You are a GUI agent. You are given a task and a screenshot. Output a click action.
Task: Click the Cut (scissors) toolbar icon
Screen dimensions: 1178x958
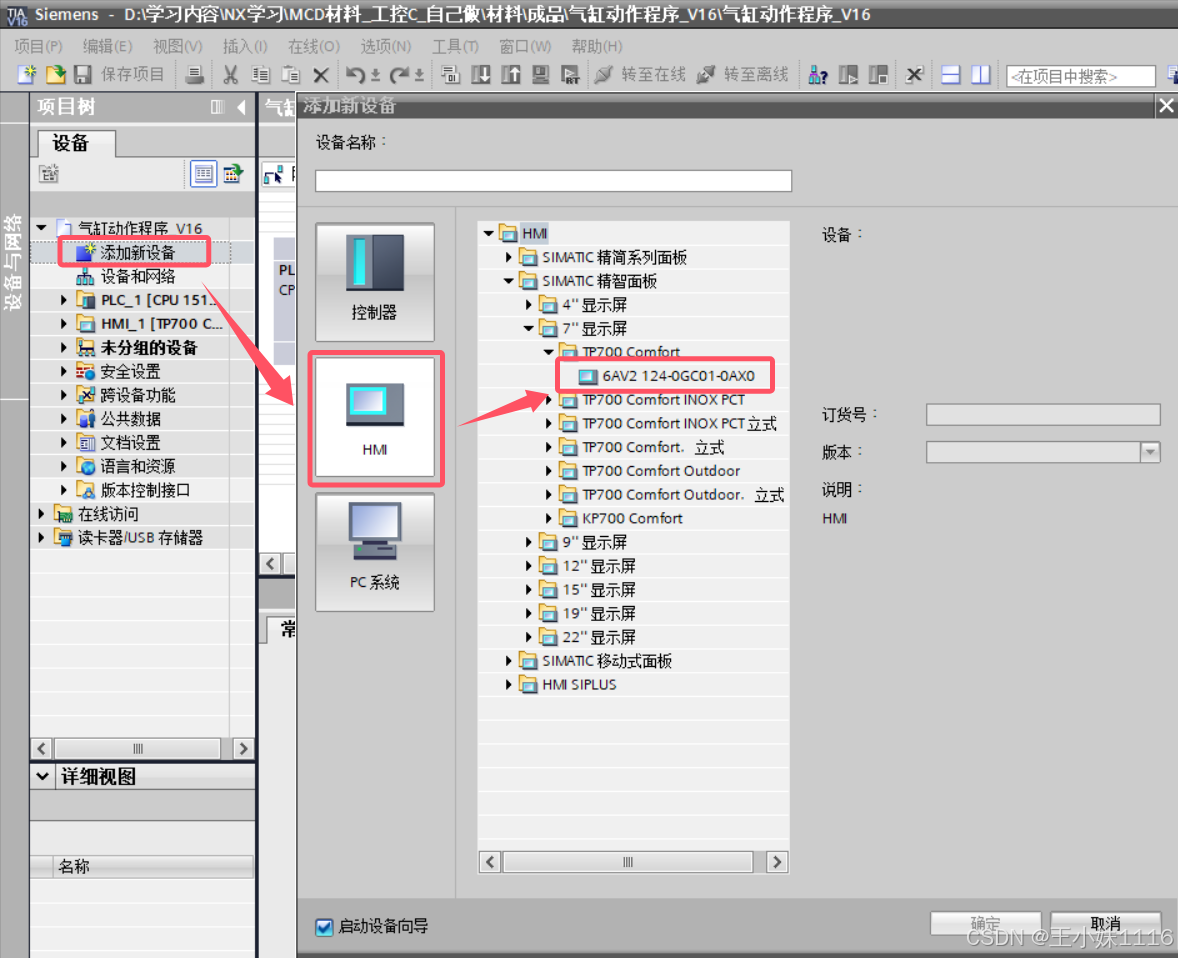(x=231, y=74)
